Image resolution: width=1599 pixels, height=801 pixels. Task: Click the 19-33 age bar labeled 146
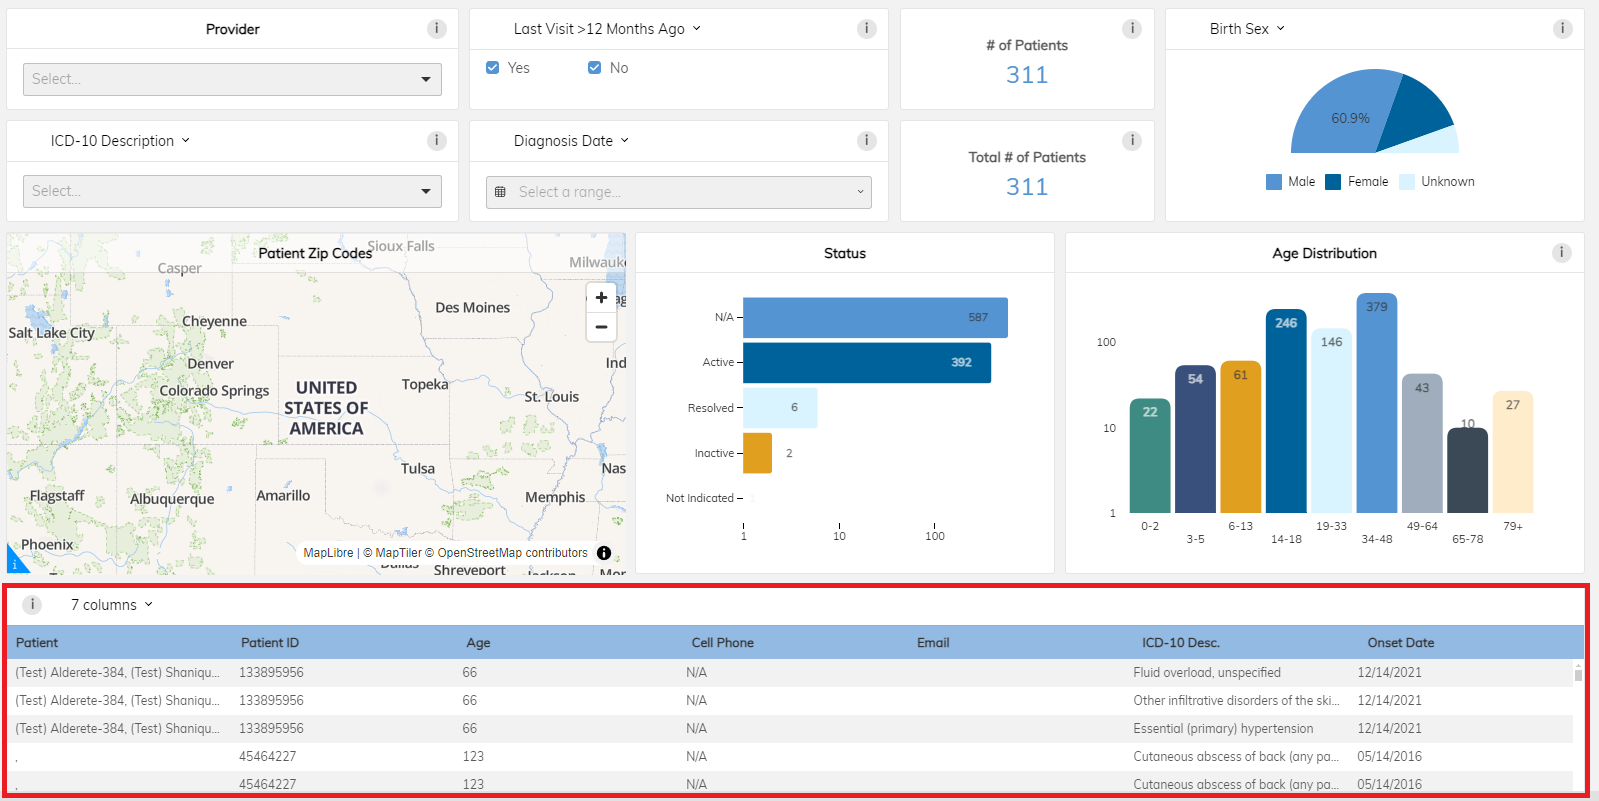pos(1331,421)
